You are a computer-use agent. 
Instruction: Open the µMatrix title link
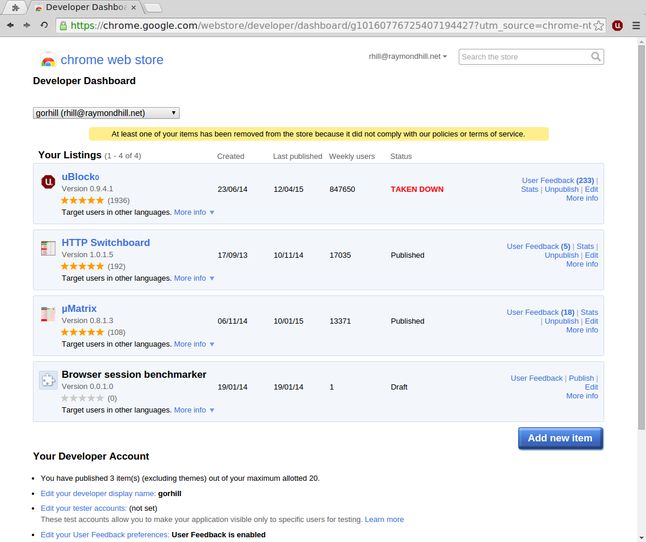79,308
